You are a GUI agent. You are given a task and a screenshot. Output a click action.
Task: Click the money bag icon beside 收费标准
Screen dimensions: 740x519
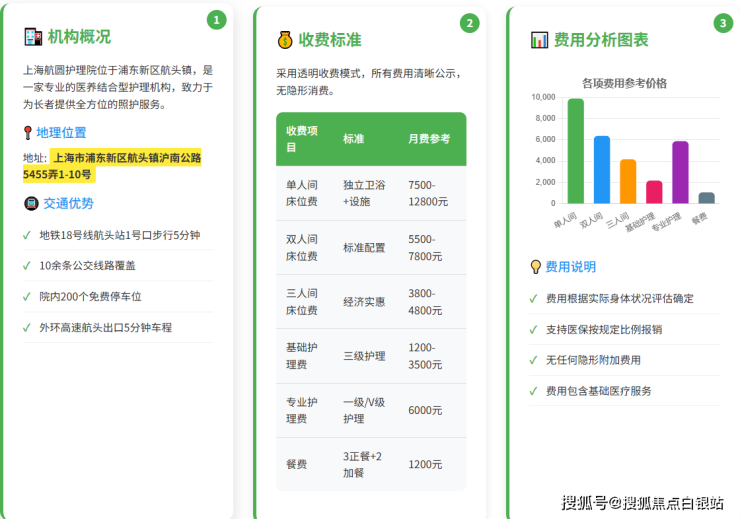click(x=285, y=40)
